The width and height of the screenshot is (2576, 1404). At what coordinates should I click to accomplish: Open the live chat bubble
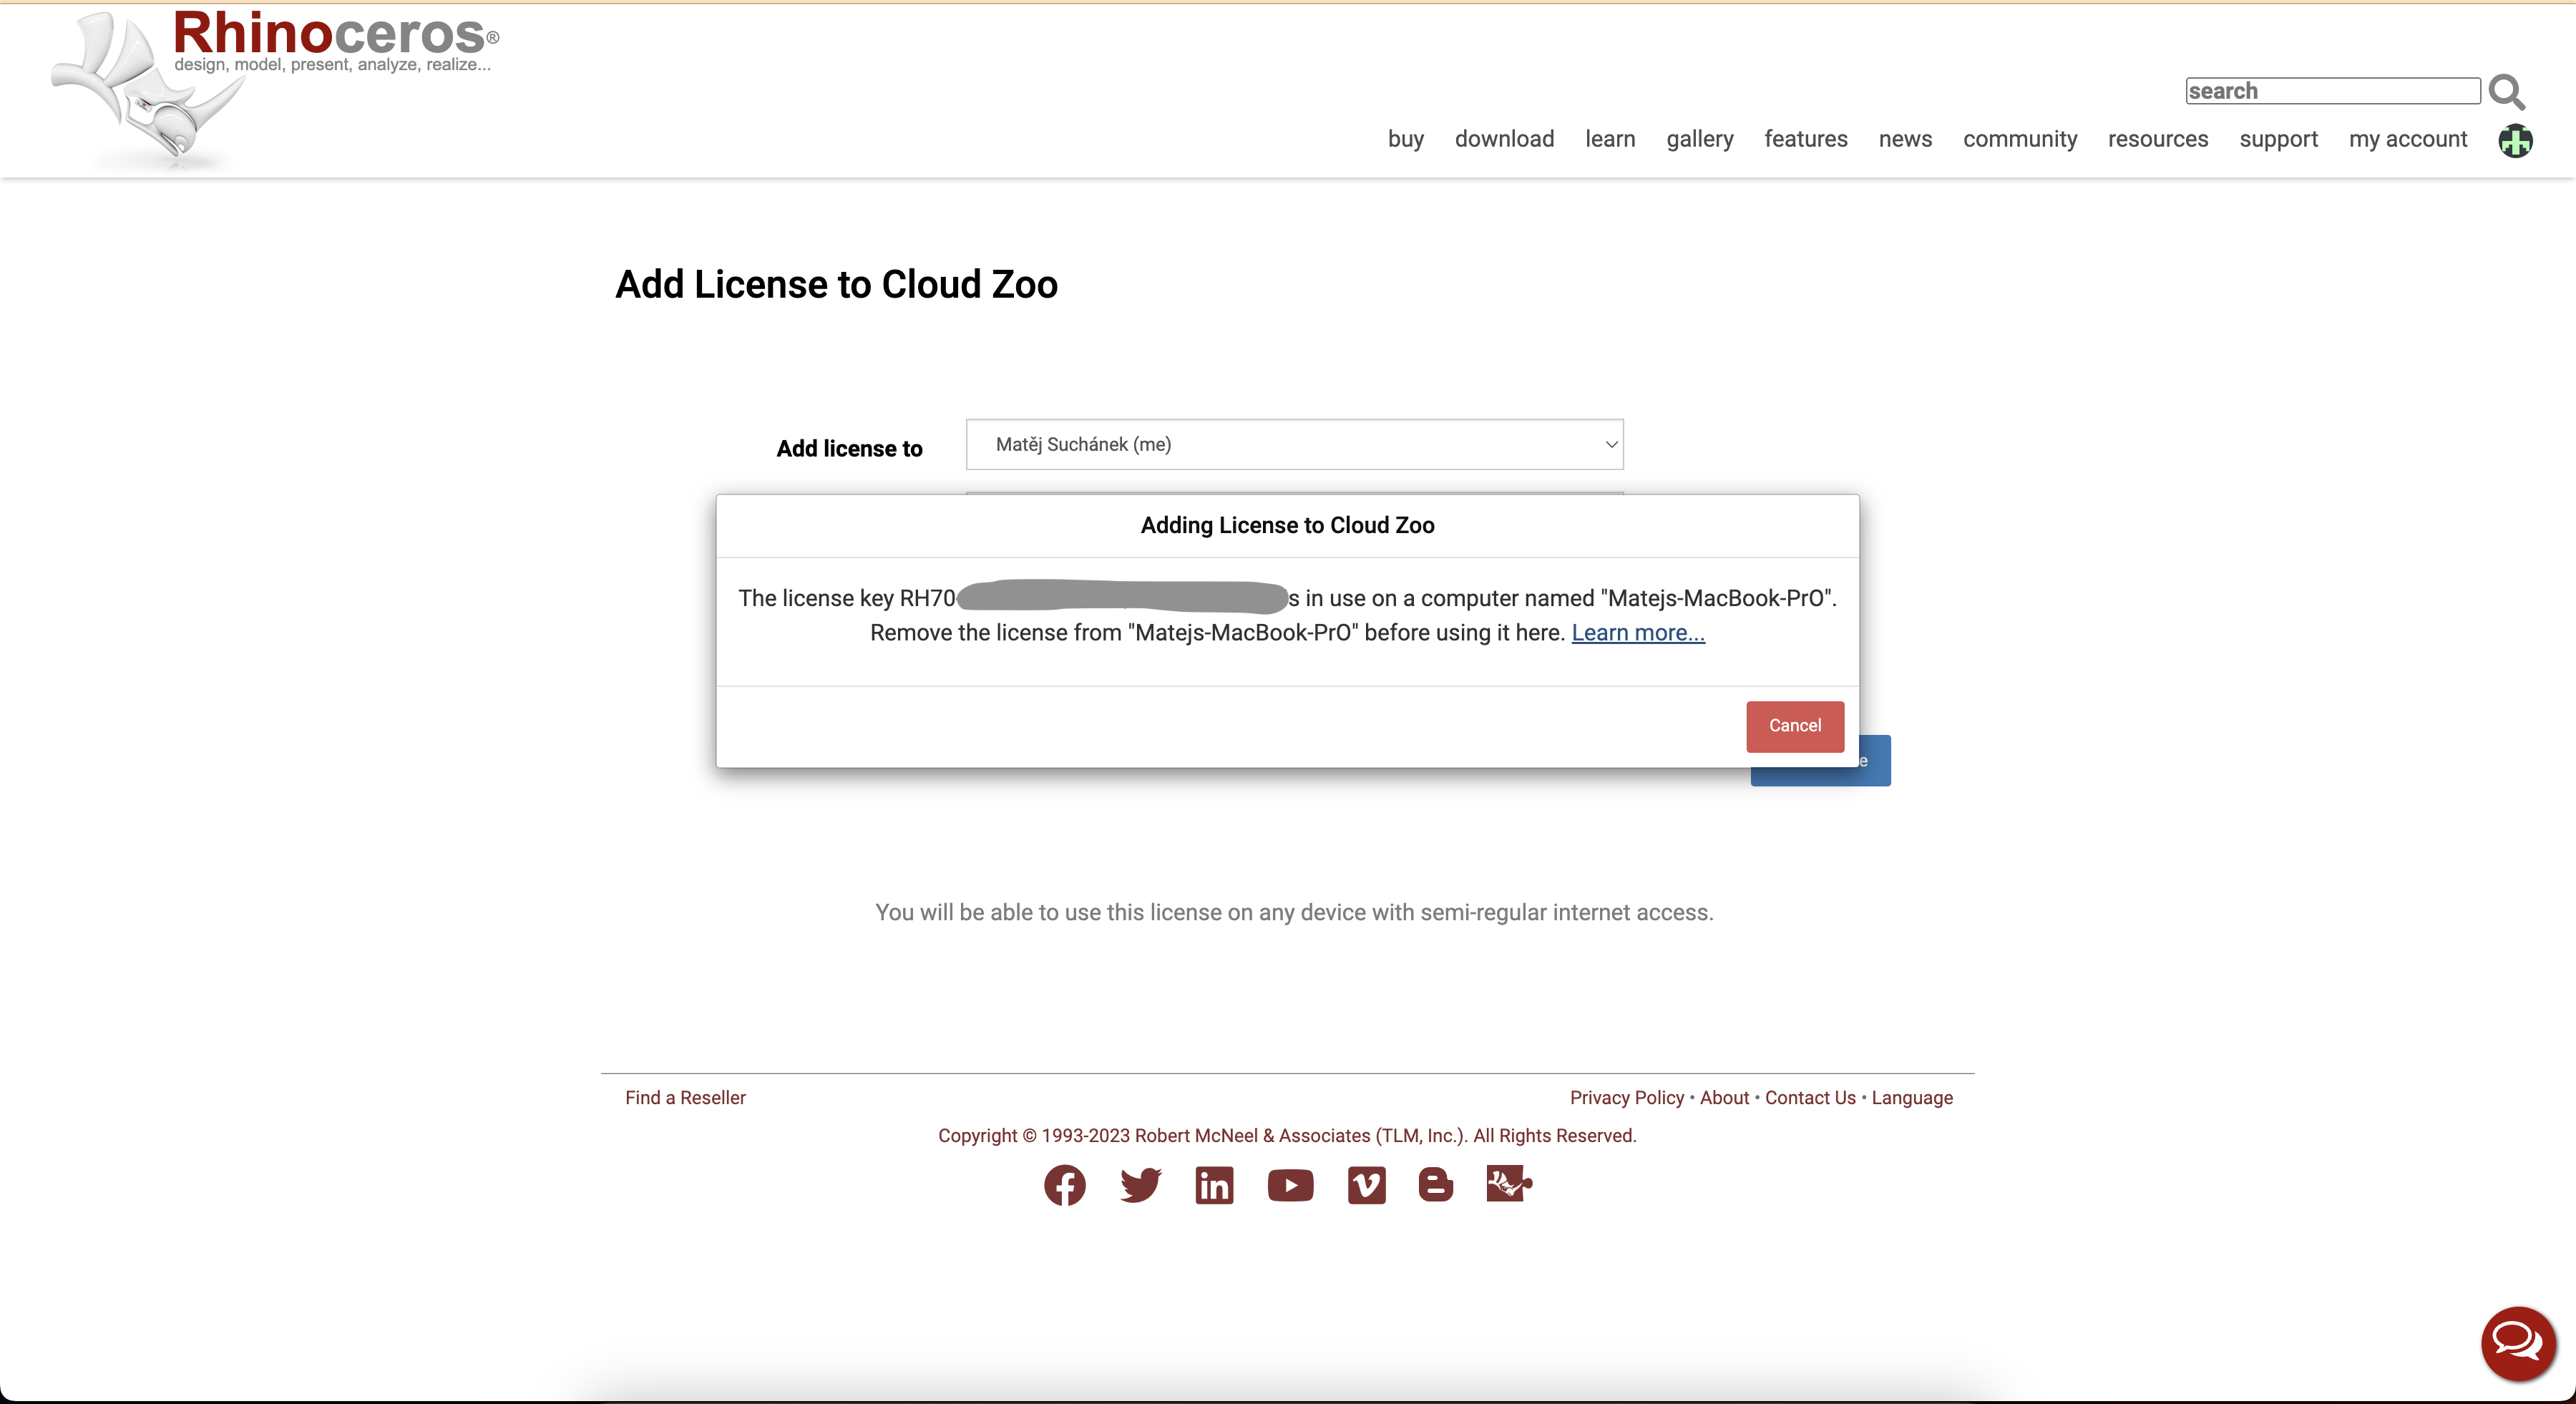[2518, 1344]
